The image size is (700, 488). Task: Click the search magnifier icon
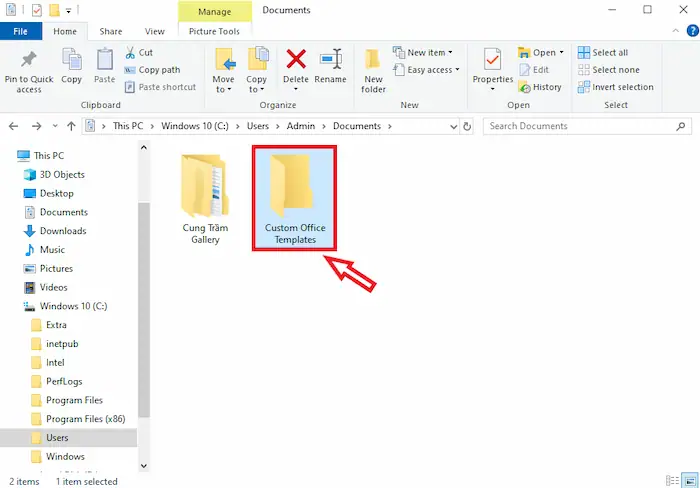[680, 126]
